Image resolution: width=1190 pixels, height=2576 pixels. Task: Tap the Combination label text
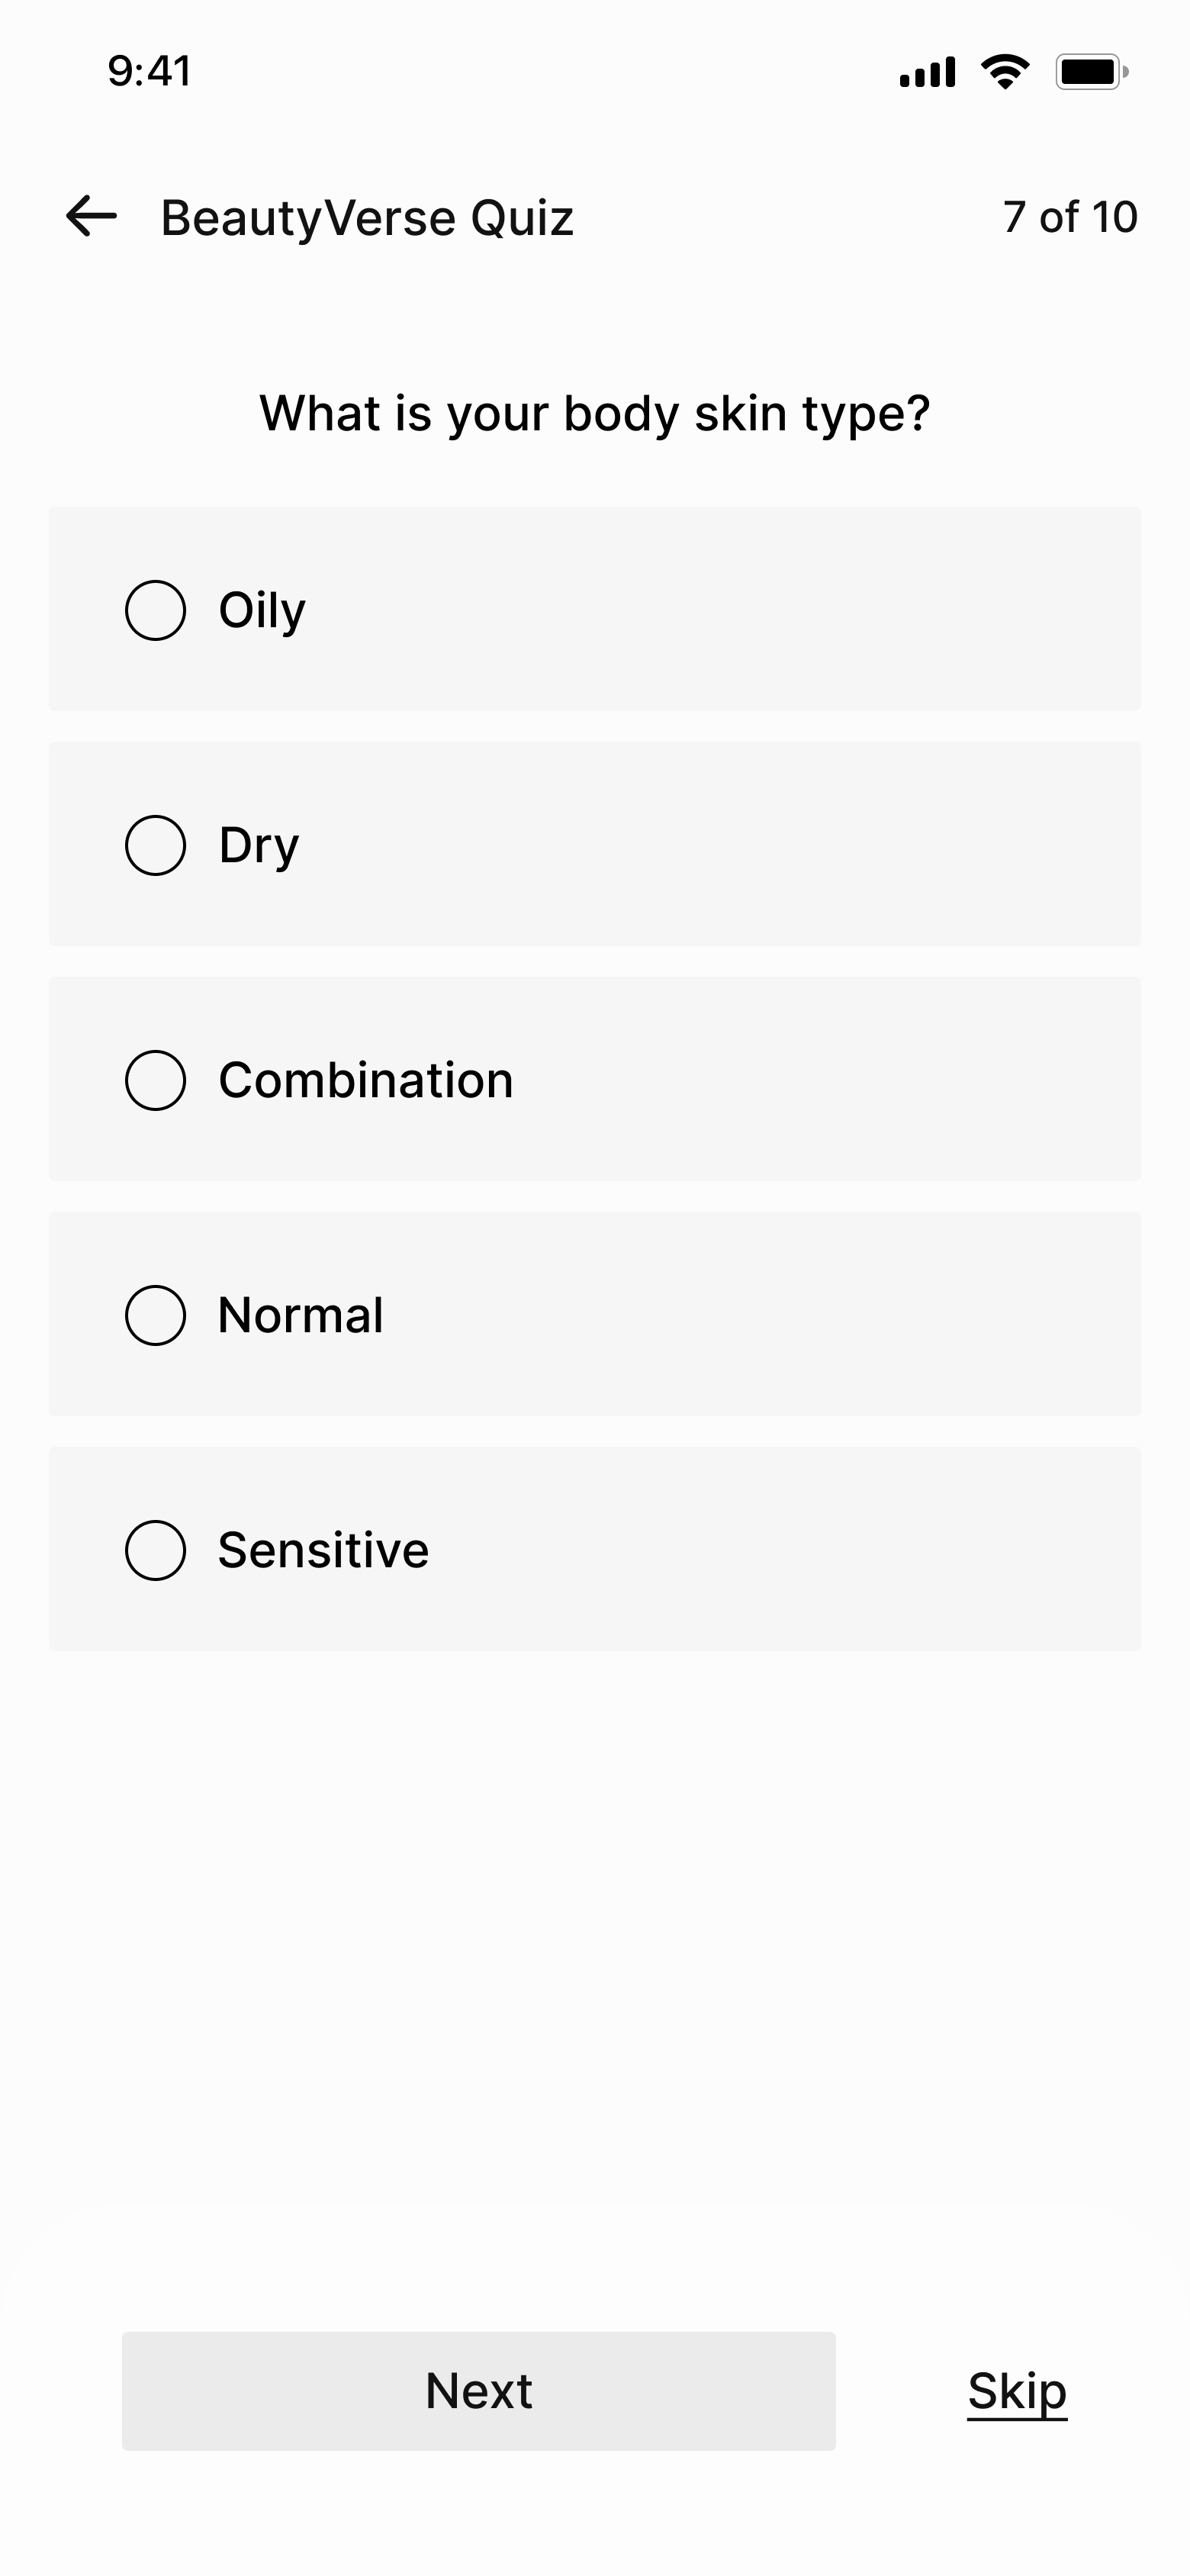[366, 1080]
